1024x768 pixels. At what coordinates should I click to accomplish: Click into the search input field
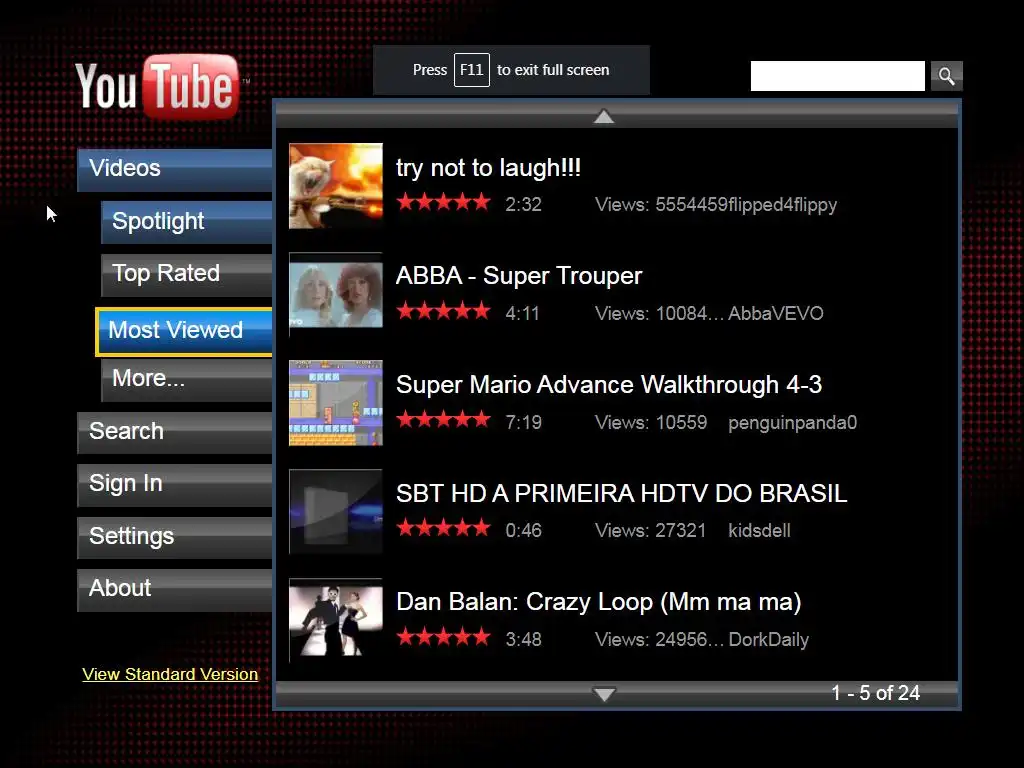pos(837,76)
